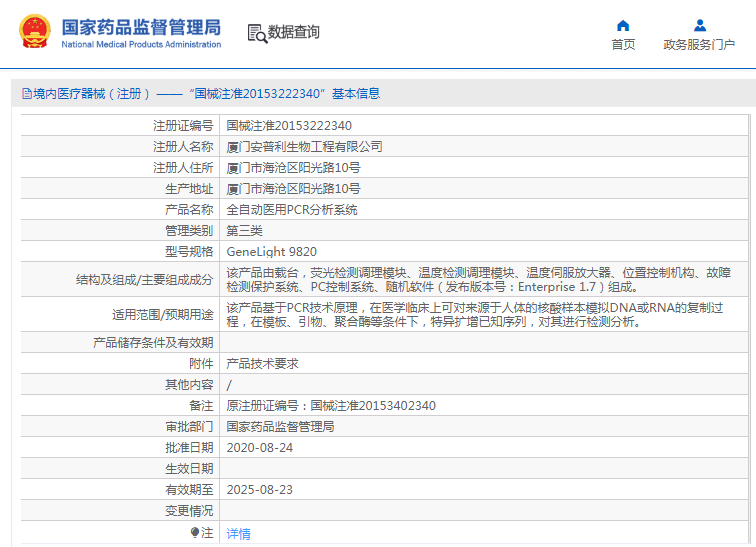
Task: Select registration number 国械注准20153222340 cell
Action: [x=289, y=126]
